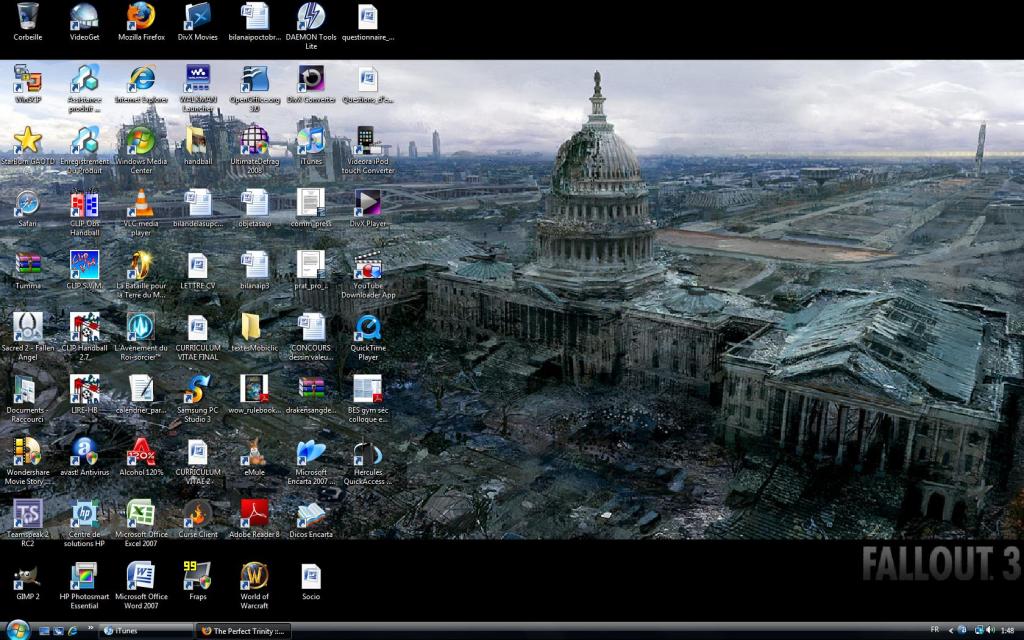The image size is (1024, 640).
Task: Select the avast! Antivirus desktop icon
Action: [x=84, y=456]
